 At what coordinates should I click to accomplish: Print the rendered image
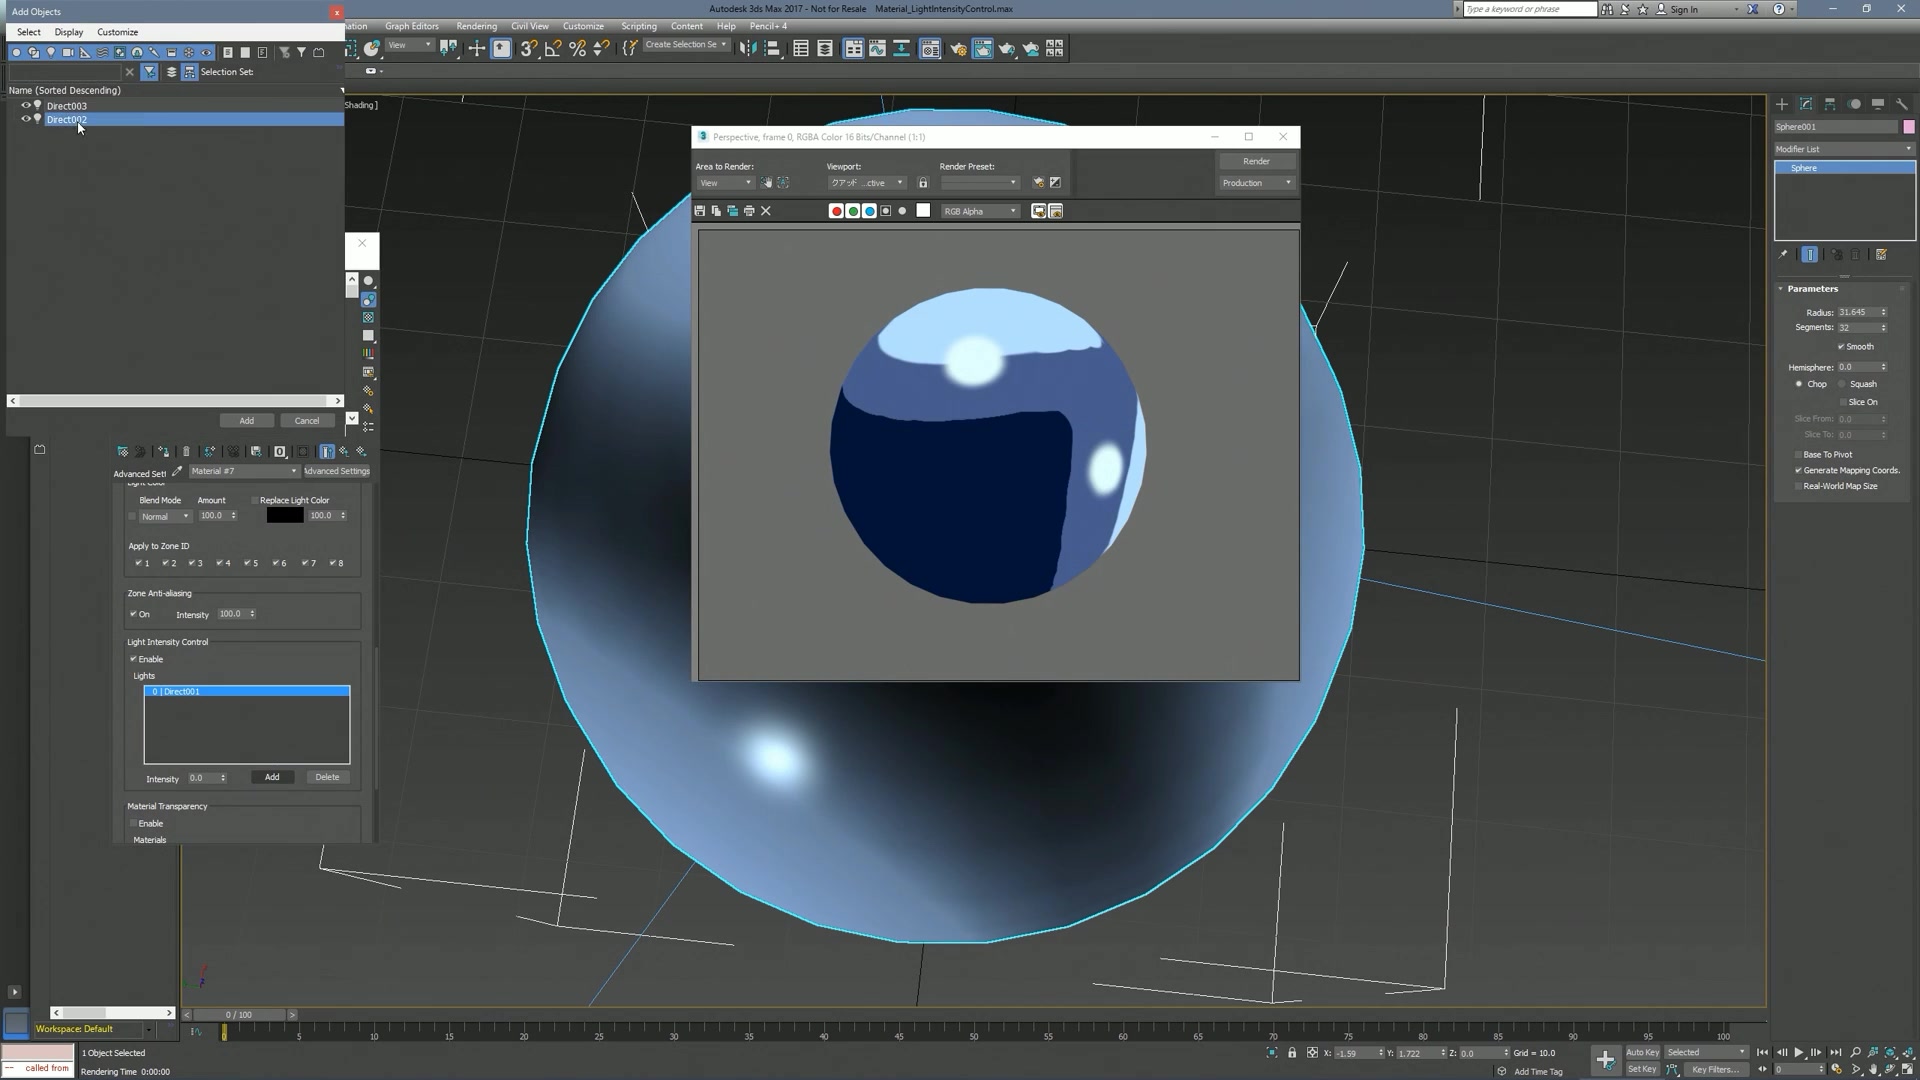tap(749, 211)
